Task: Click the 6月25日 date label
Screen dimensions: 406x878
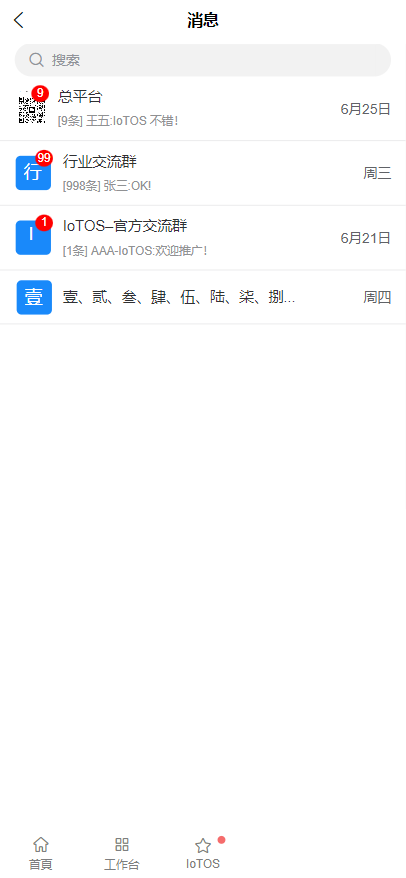Action: click(365, 109)
